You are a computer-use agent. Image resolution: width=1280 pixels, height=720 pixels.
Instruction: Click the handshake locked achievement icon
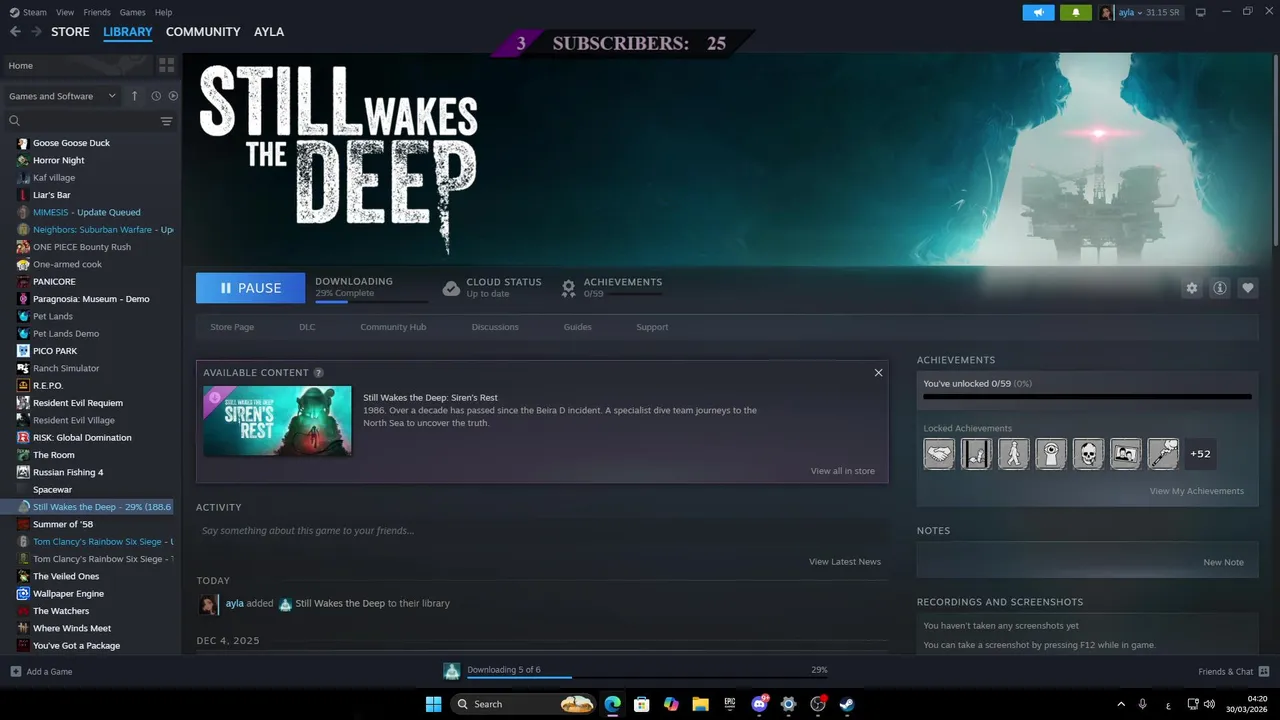939,454
